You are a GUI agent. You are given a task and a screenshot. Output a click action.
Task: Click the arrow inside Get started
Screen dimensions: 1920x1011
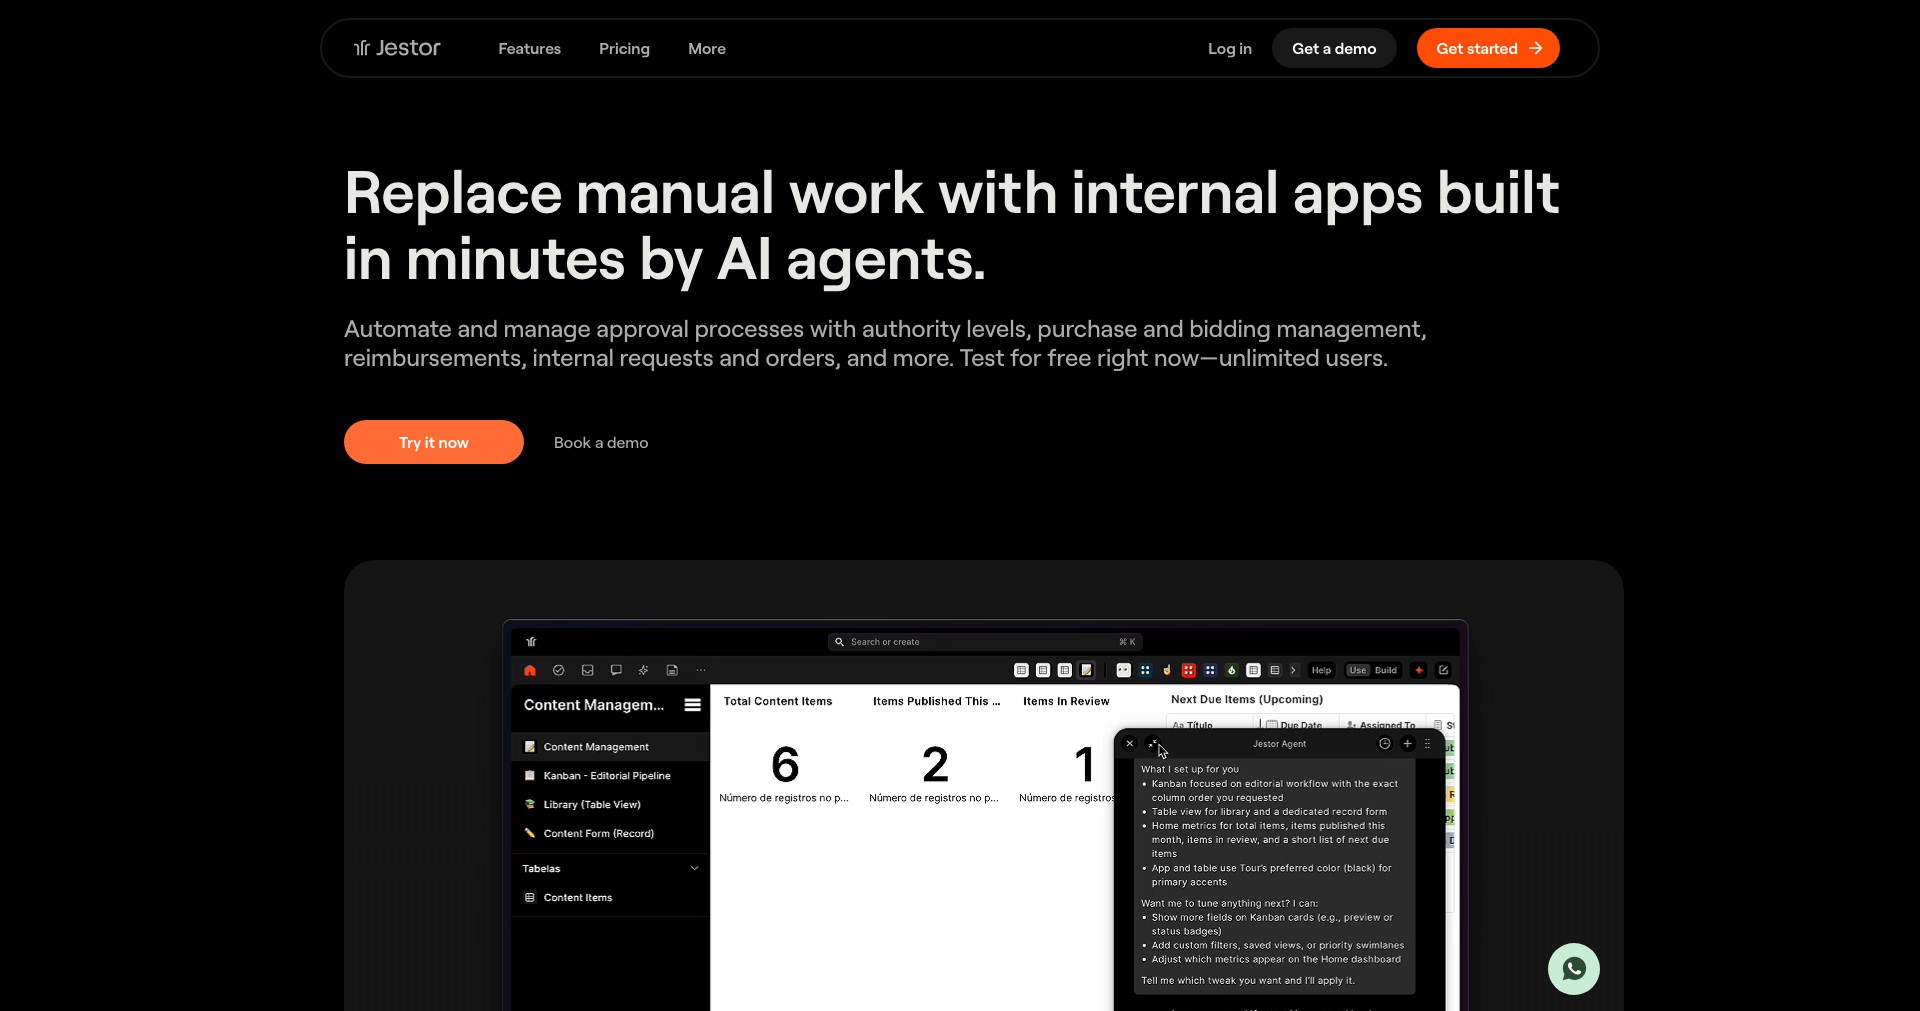click(x=1536, y=48)
